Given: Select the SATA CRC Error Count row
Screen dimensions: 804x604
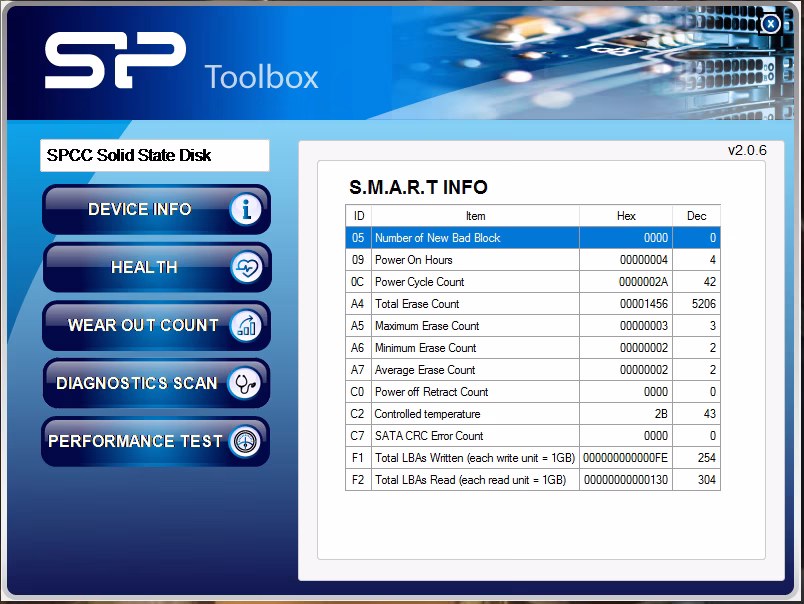Looking at the screenshot, I should pos(533,436).
